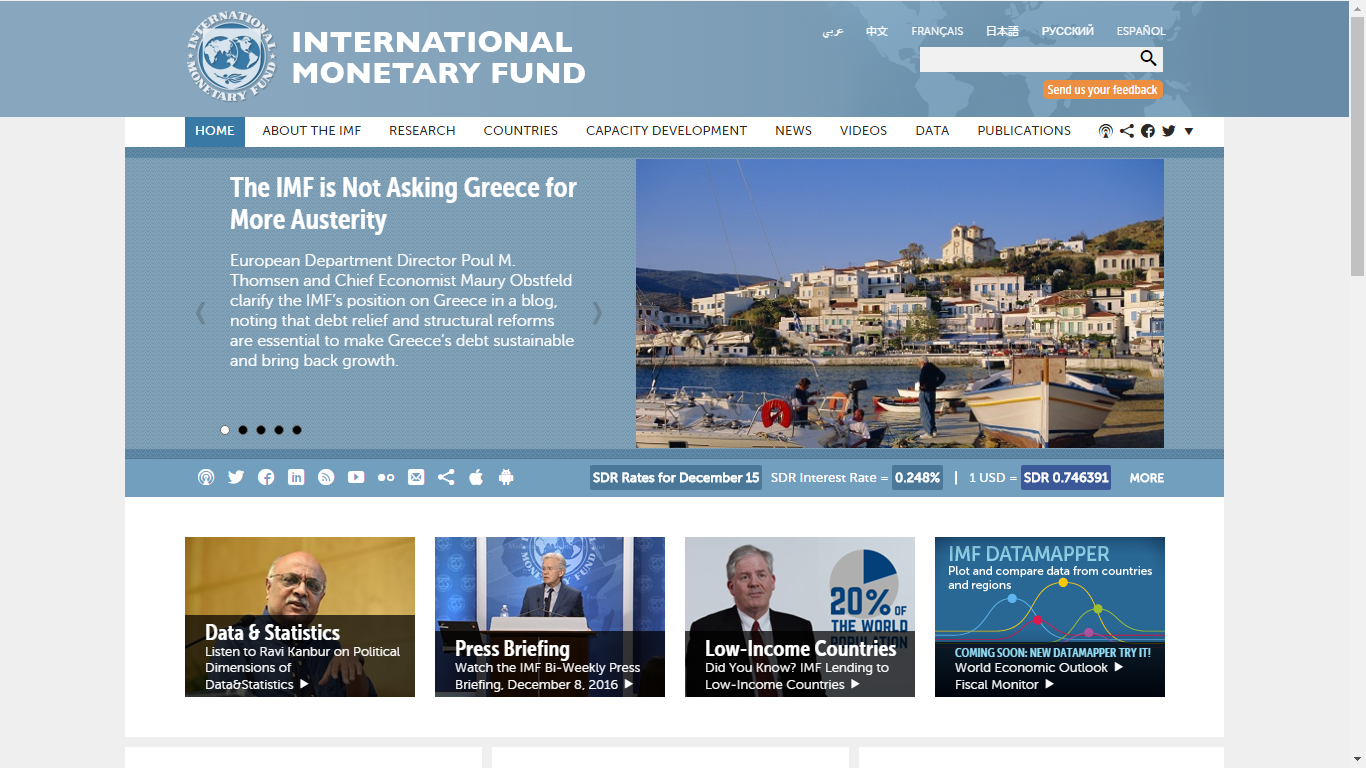This screenshot has width=1366, height=768.
Task: Click the podcast icon in the navigation bar
Action: 1106,131
